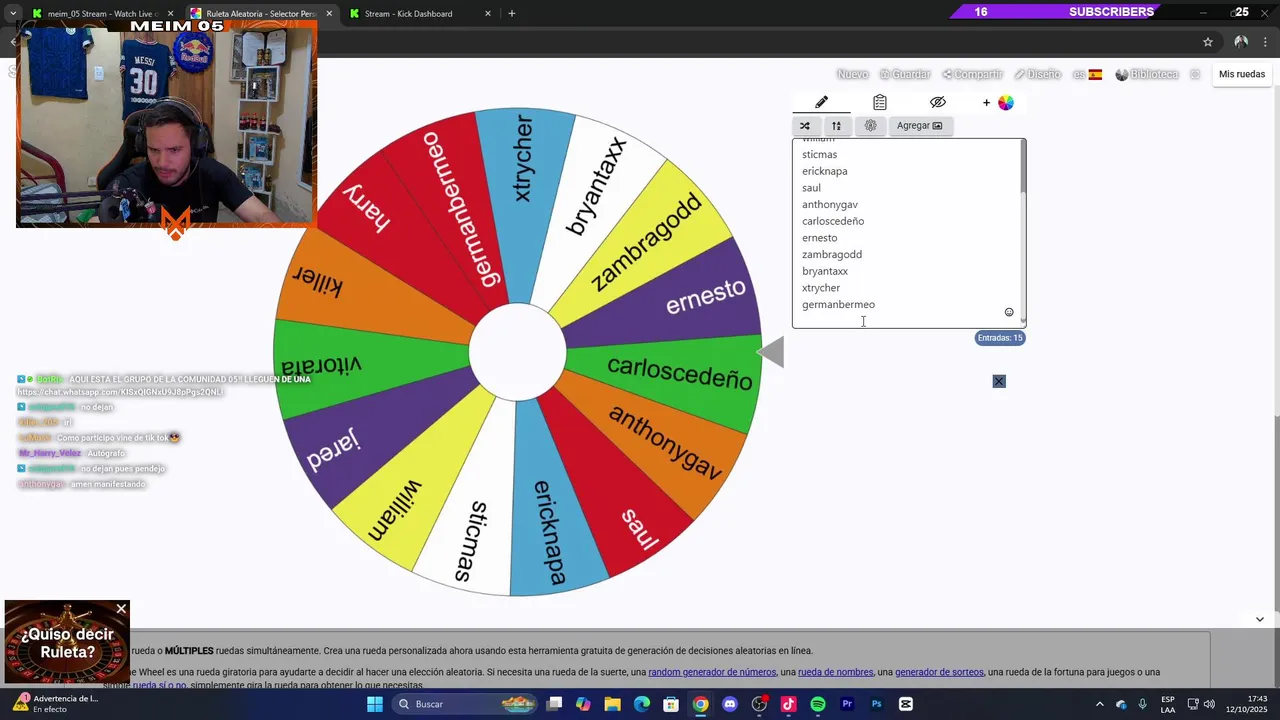Close the ad with the blue X
The image size is (1280, 720).
[x=999, y=381]
